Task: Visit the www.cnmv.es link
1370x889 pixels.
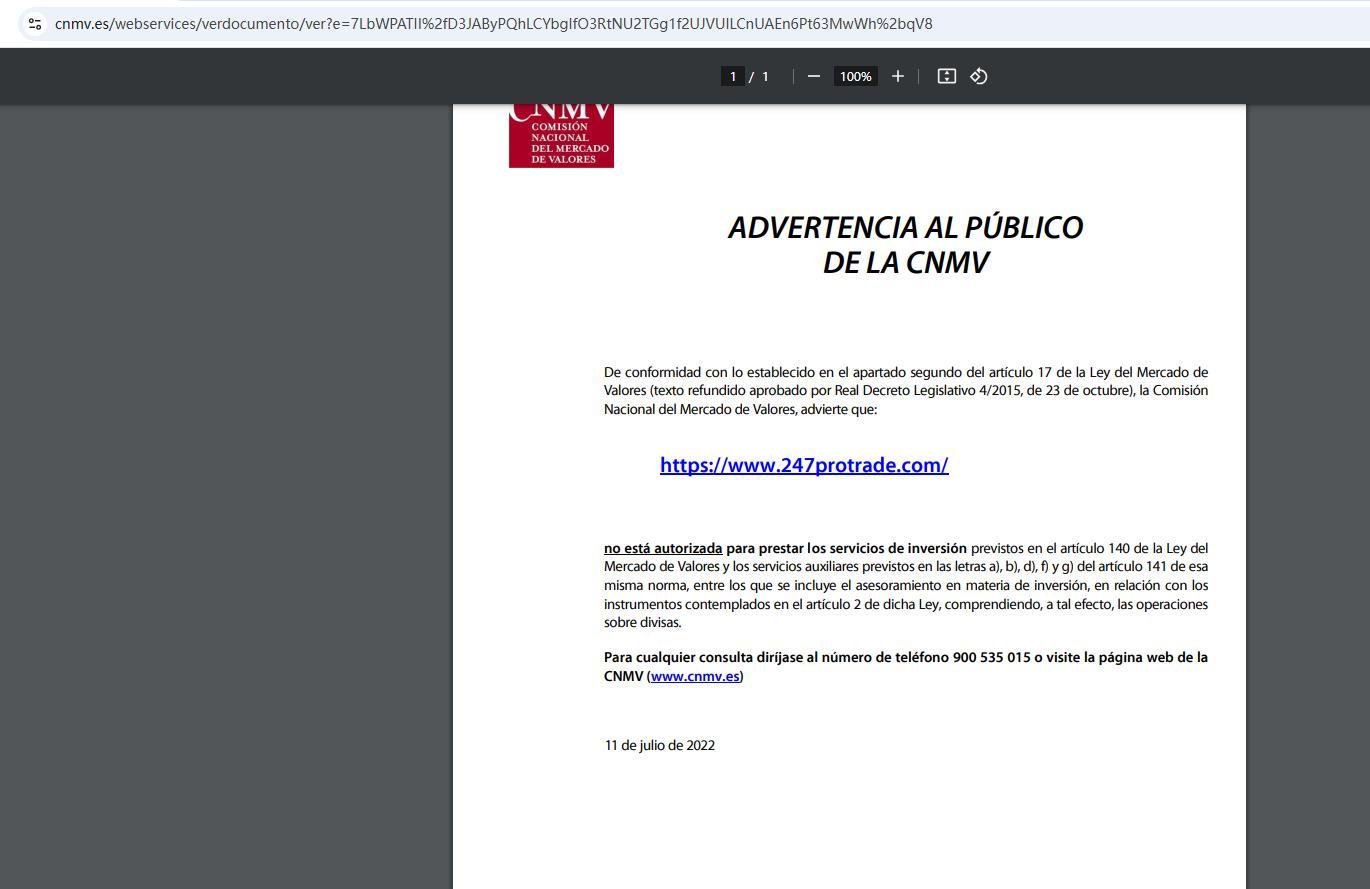Action: click(695, 676)
